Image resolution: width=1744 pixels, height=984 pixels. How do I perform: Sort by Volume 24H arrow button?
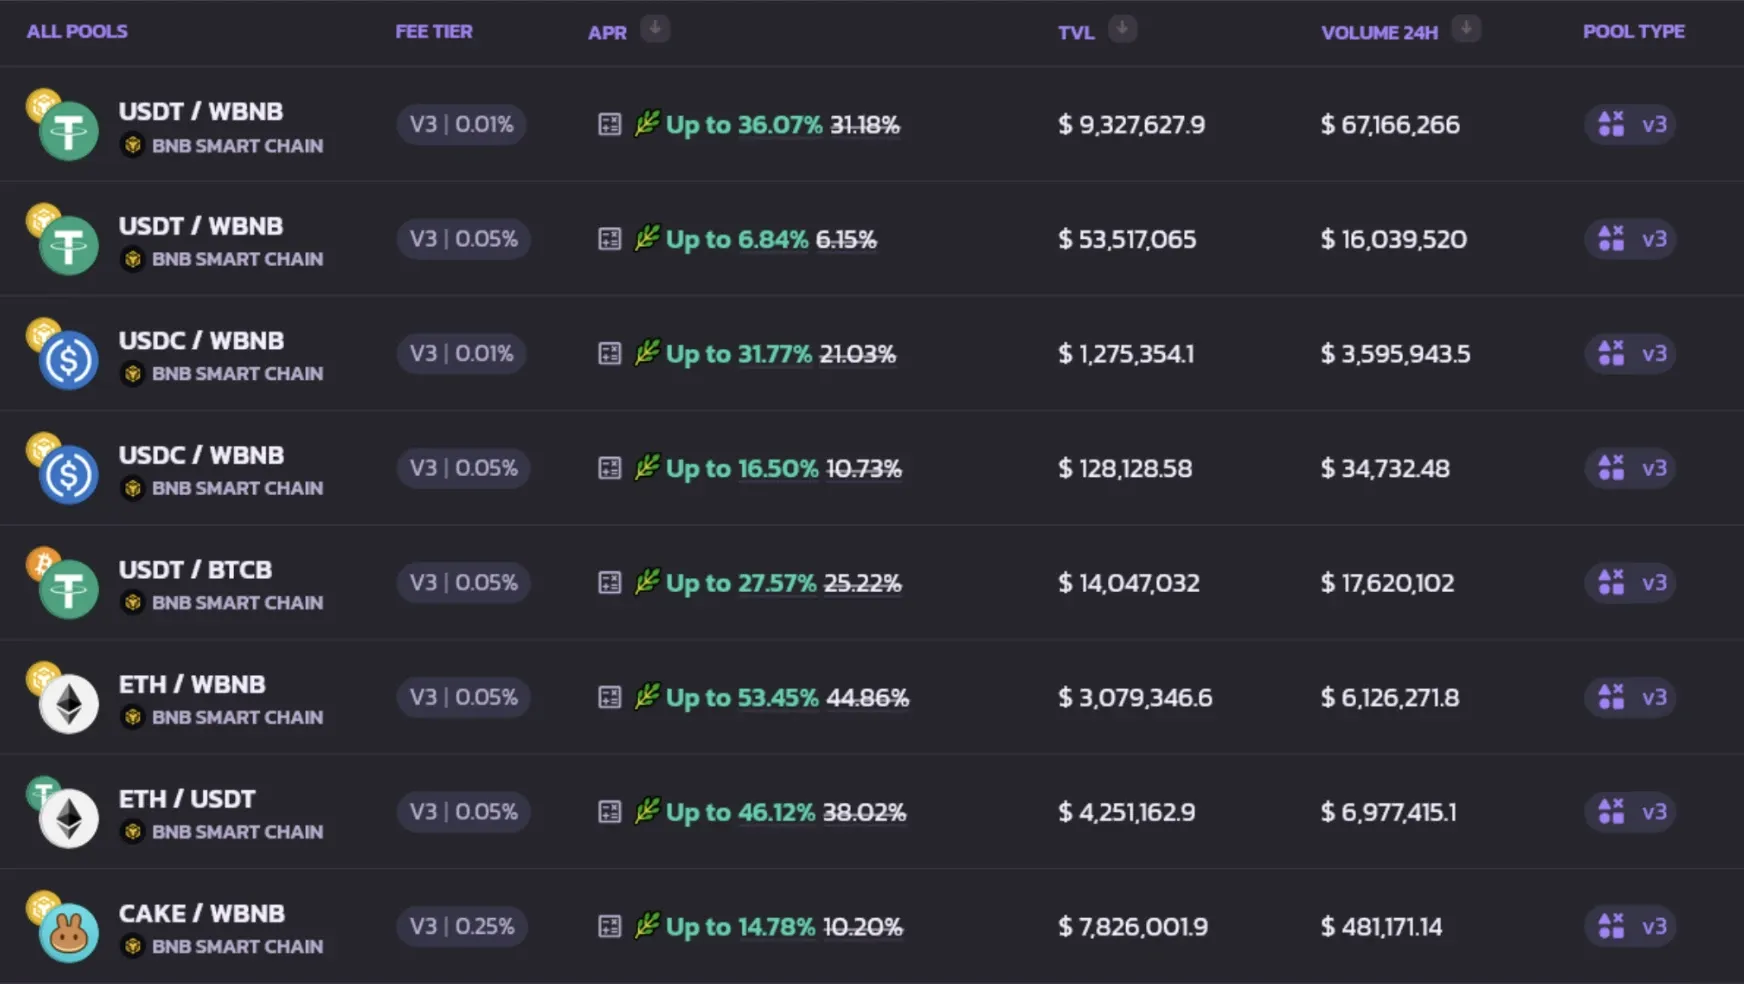(x=1466, y=30)
